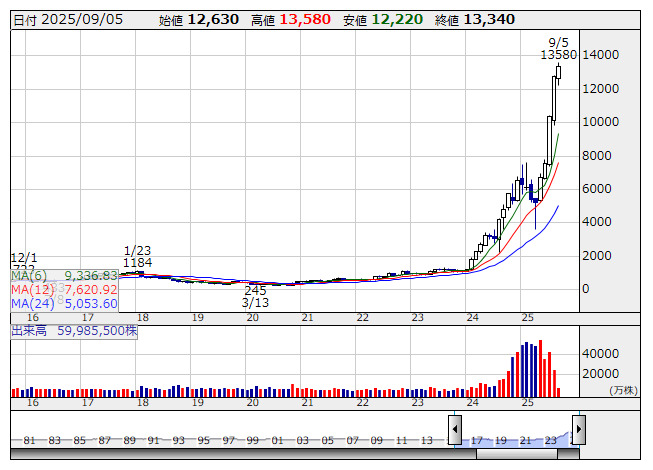The width and height of the screenshot is (653, 470).
Task: Click year 01 on the overview timeline
Action: click(x=277, y=440)
